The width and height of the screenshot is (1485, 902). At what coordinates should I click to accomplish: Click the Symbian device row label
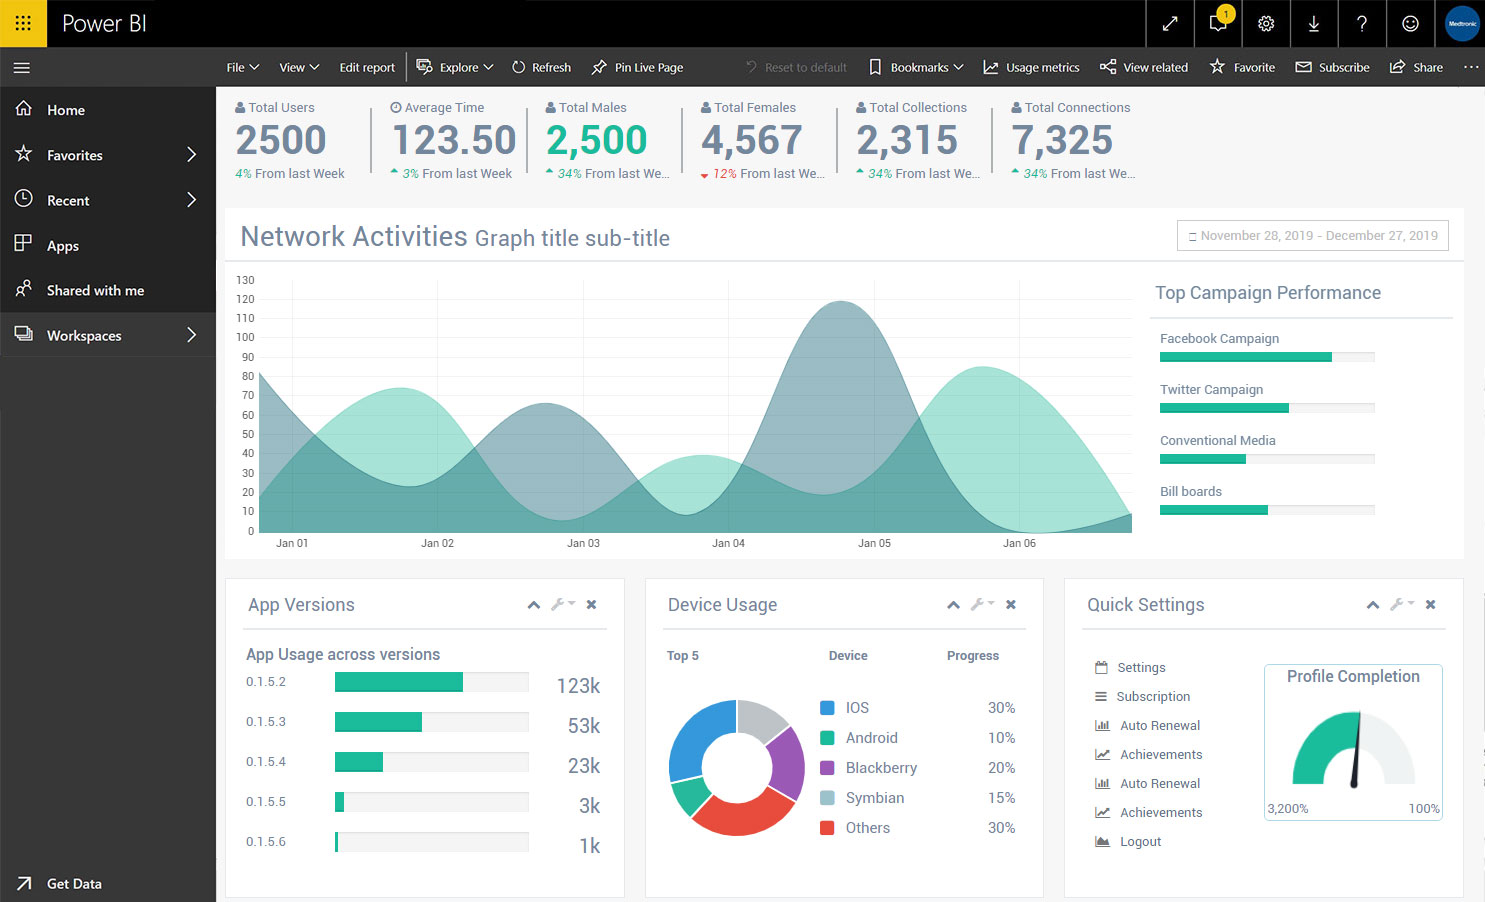tap(875, 797)
